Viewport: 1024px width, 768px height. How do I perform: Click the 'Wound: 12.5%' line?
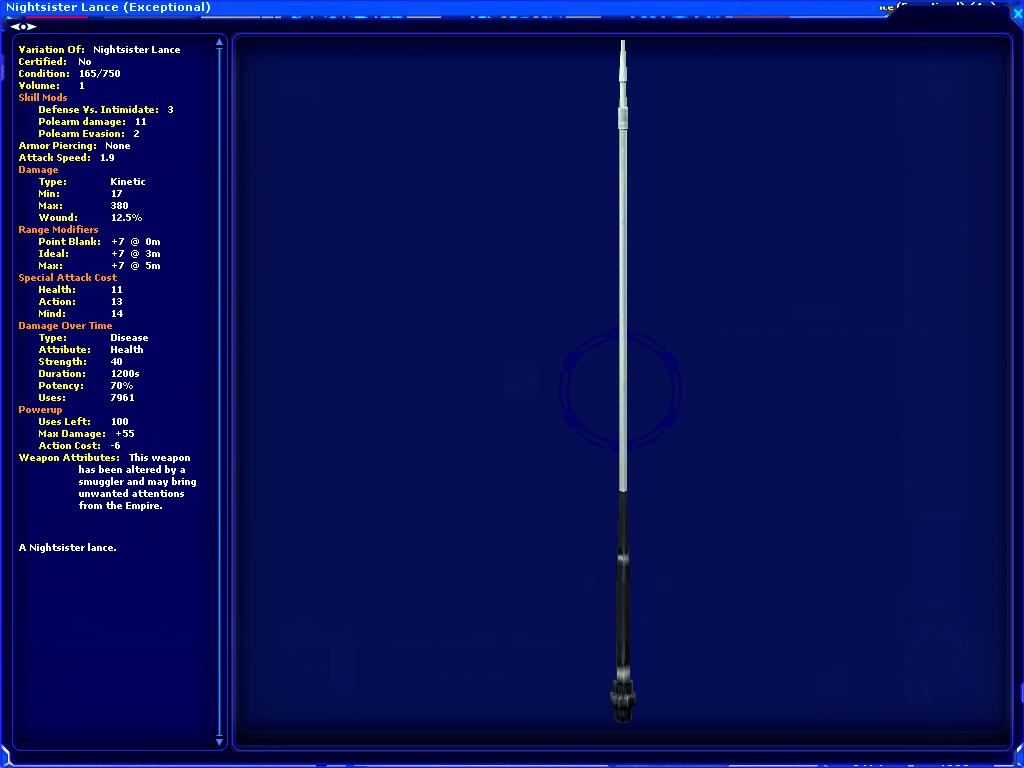coord(90,217)
